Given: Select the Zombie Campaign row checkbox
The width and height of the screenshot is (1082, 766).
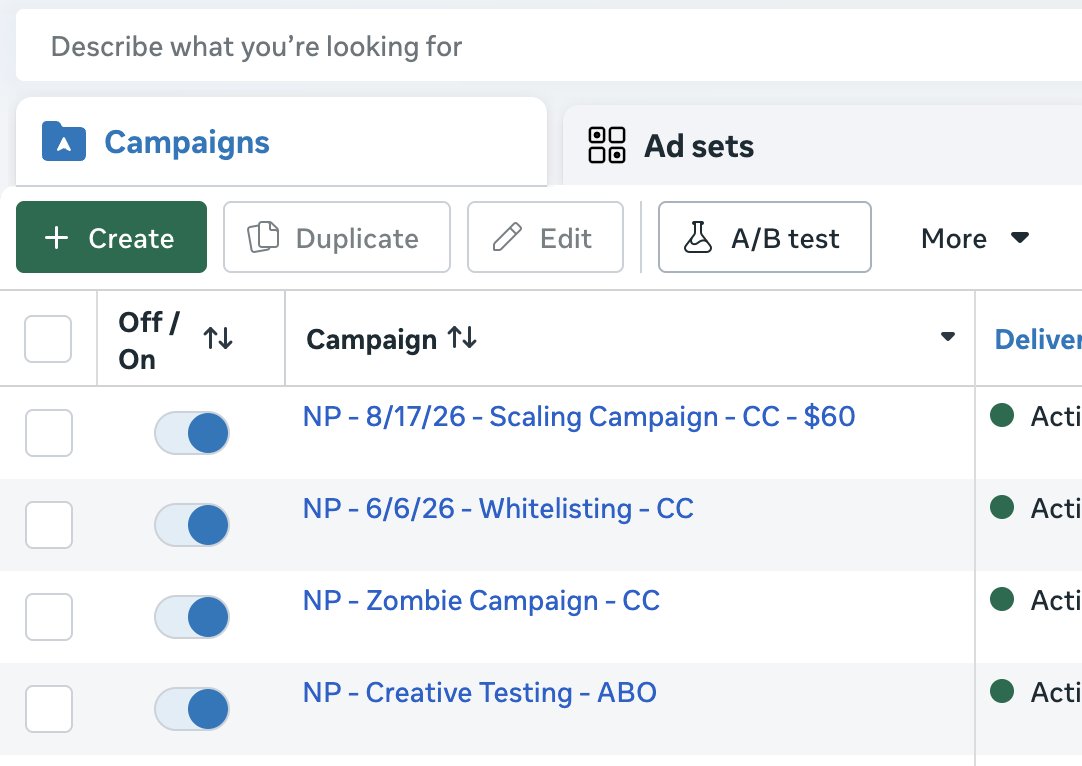Looking at the screenshot, I should pos(49,616).
